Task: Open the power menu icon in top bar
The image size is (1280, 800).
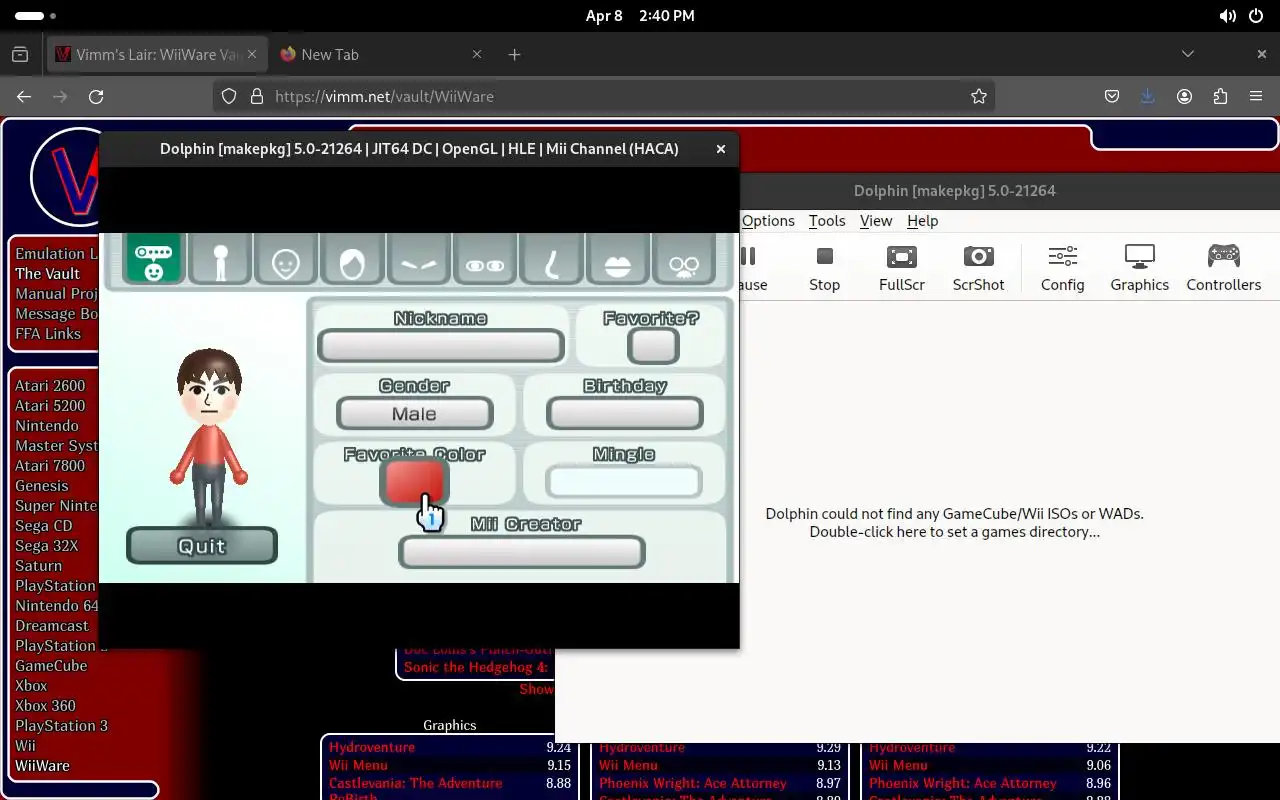Action: click(1256, 16)
